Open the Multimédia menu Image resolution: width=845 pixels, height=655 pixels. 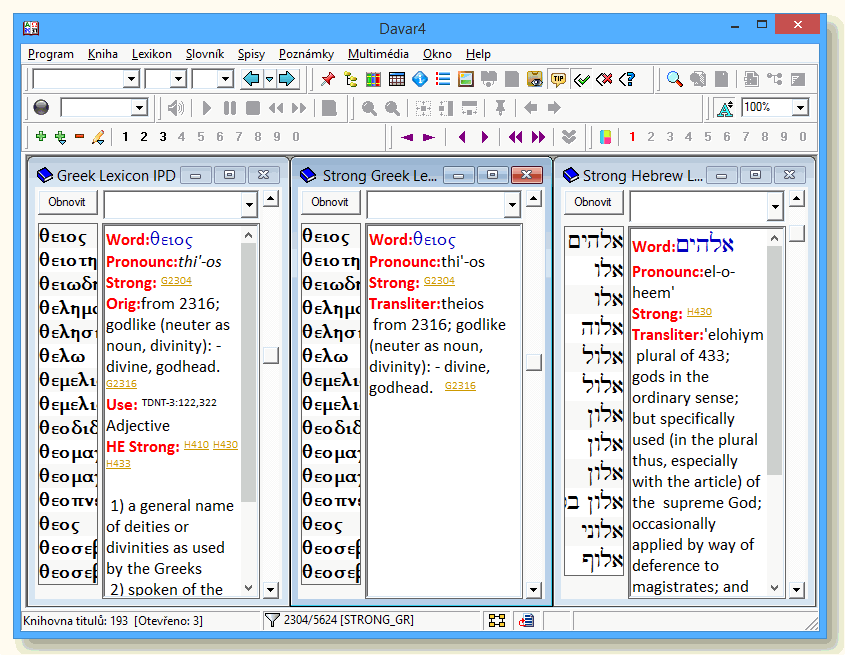[378, 54]
